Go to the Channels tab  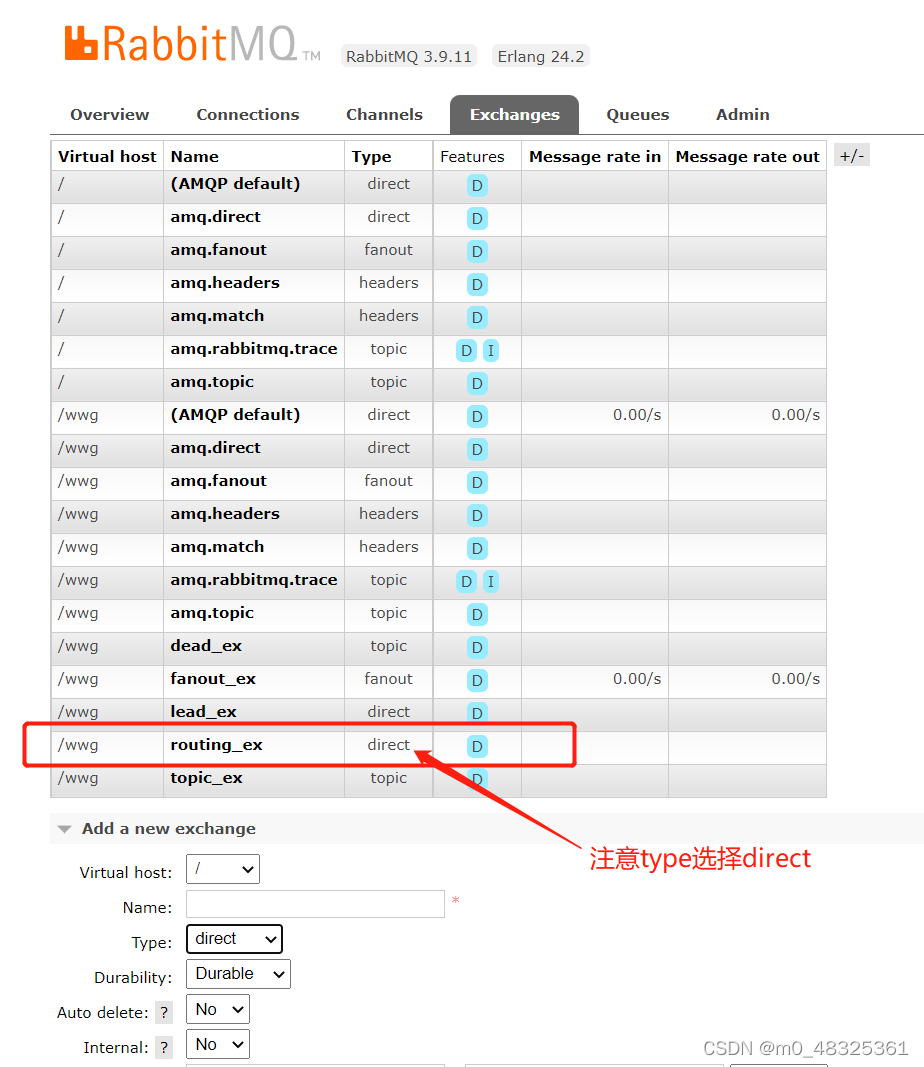(384, 114)
